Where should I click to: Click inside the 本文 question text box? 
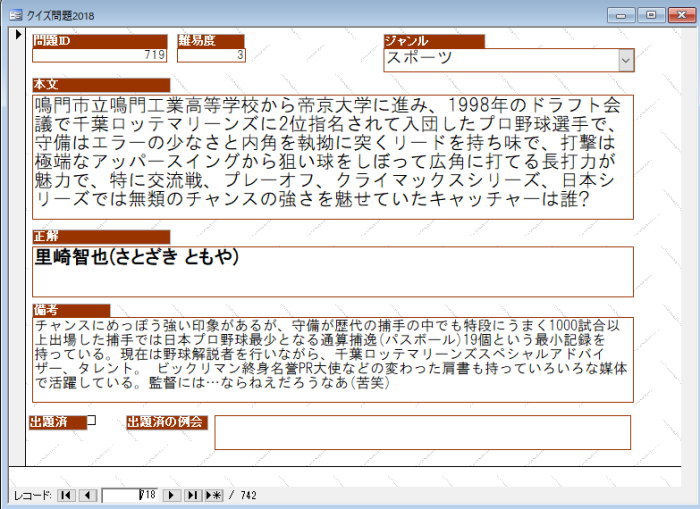[333, 157]
